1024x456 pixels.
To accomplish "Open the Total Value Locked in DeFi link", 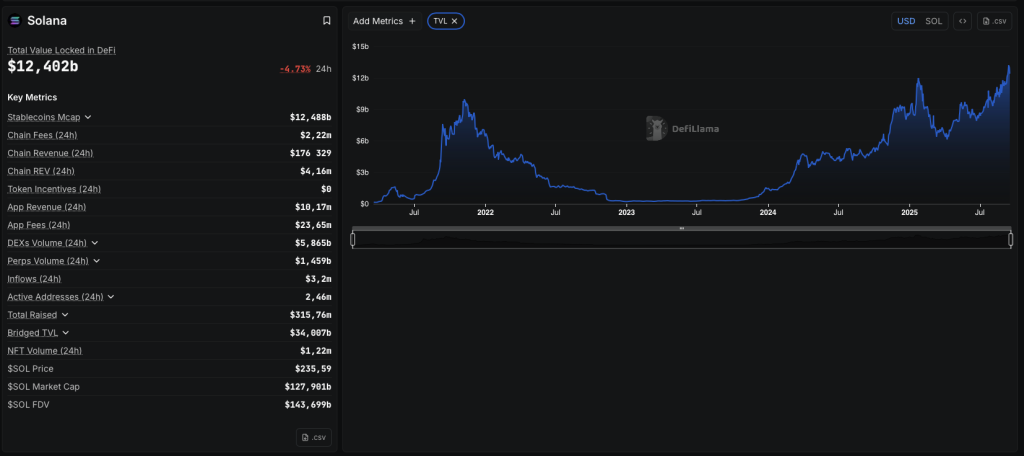I will (x=61, y=50).
